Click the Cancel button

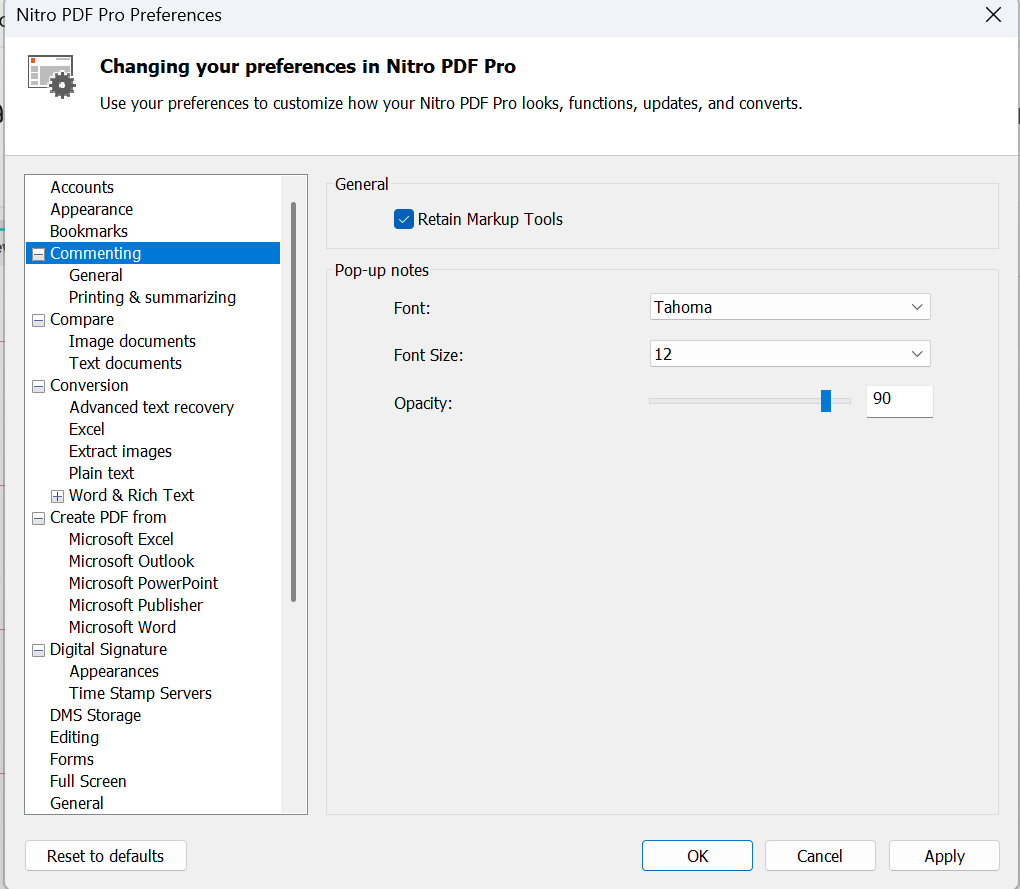[820, 856]
